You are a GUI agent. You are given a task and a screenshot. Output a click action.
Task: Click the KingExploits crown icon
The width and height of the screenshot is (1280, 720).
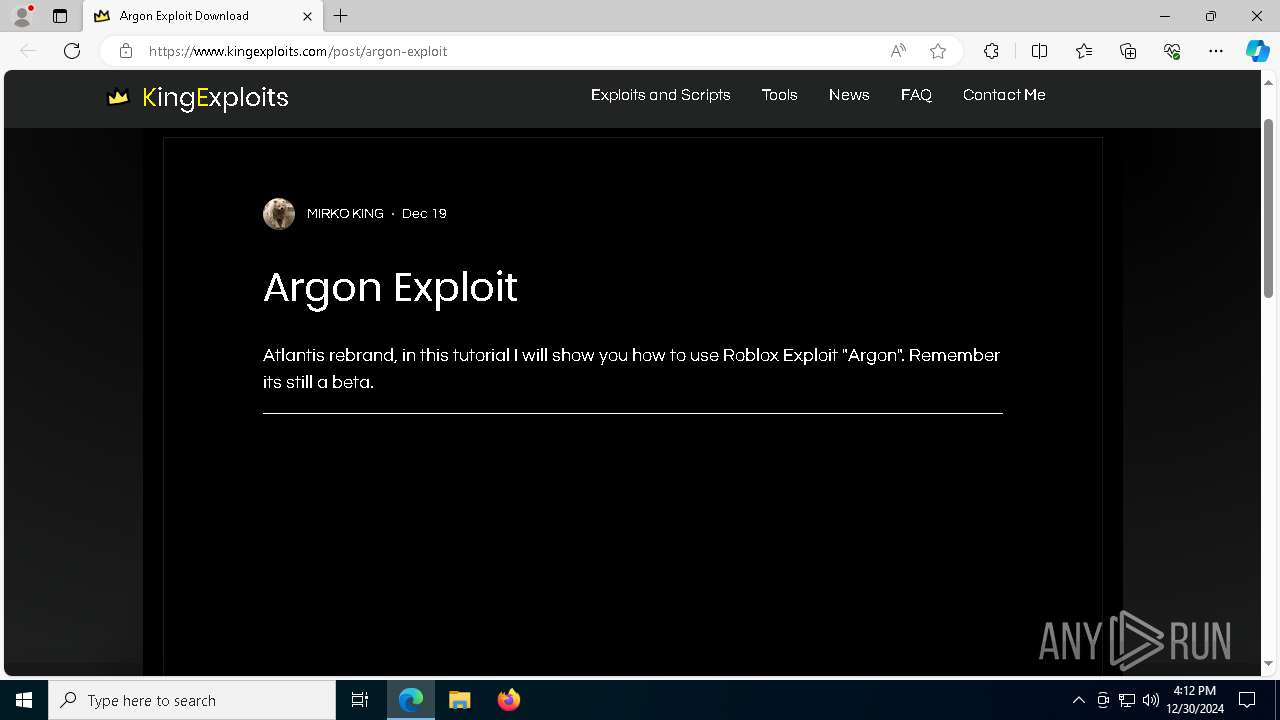click(118, 97)
